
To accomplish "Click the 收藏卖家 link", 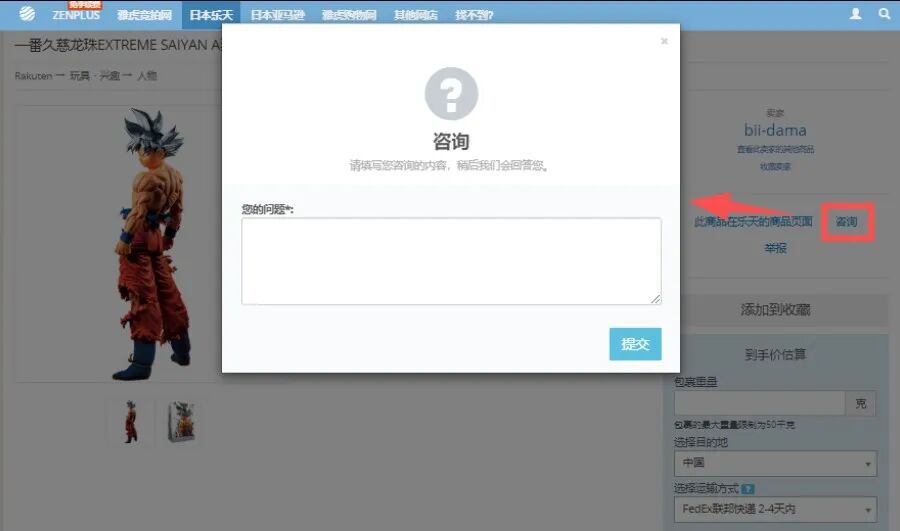I will point(775,166).
